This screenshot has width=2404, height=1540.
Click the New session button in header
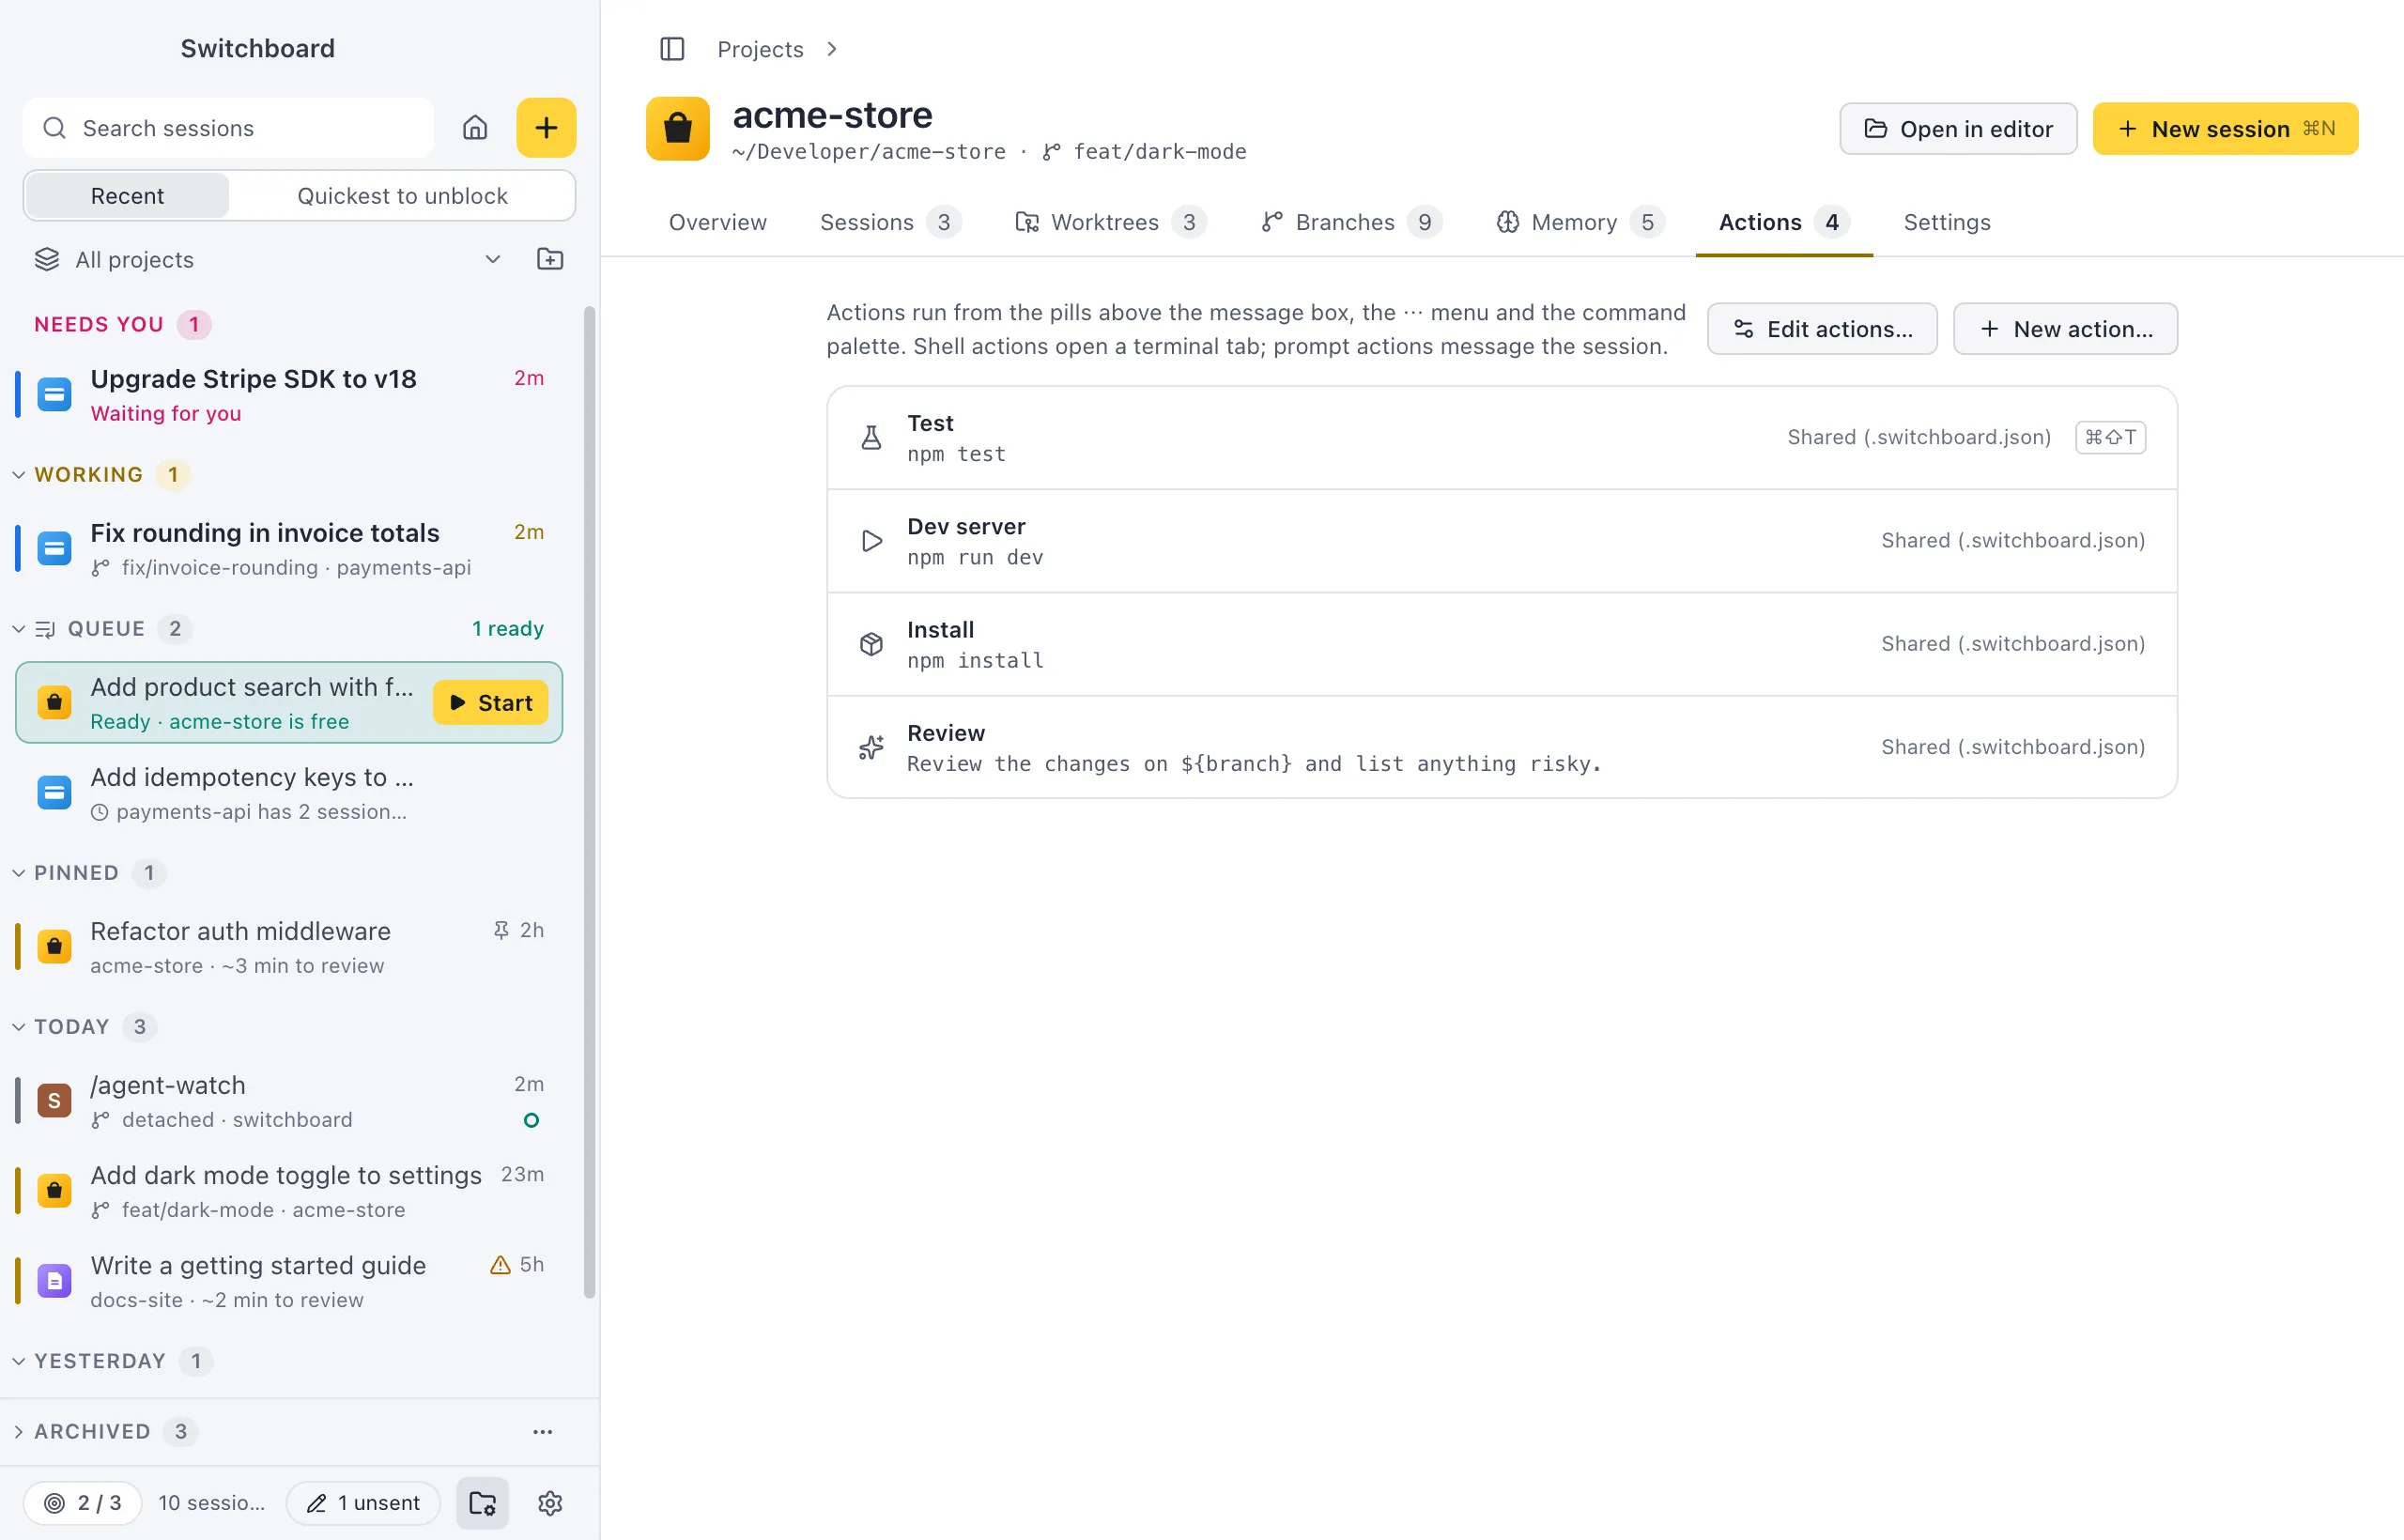tap(2225, 129)
